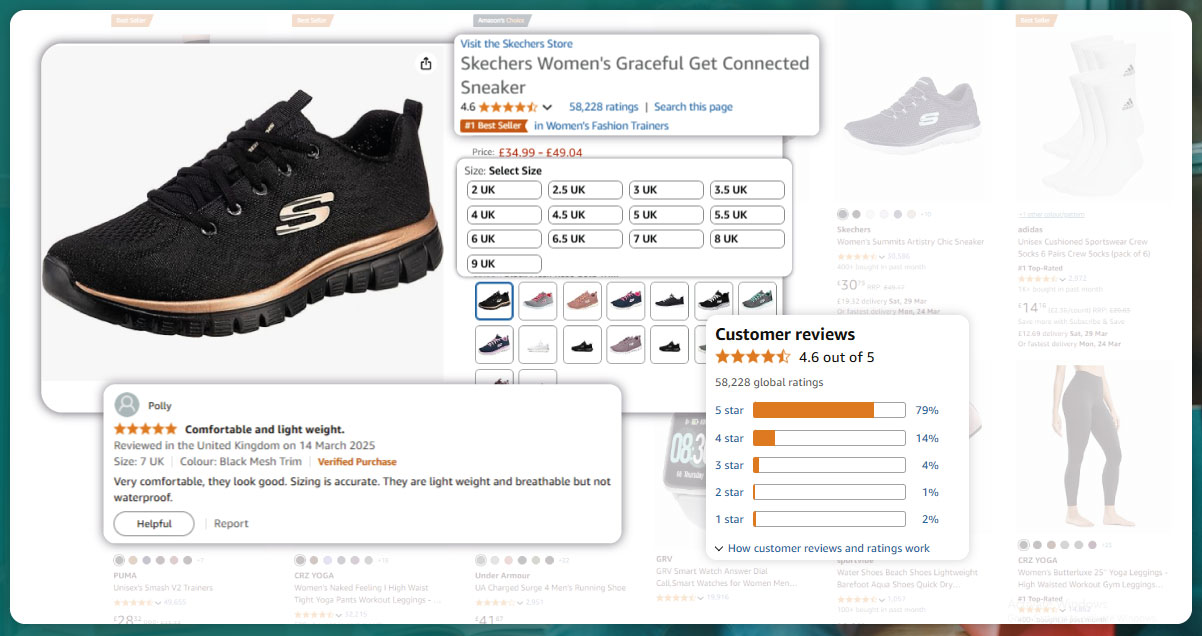Select the highlighted black rose-gold shoe swatch

pos(494,301)
